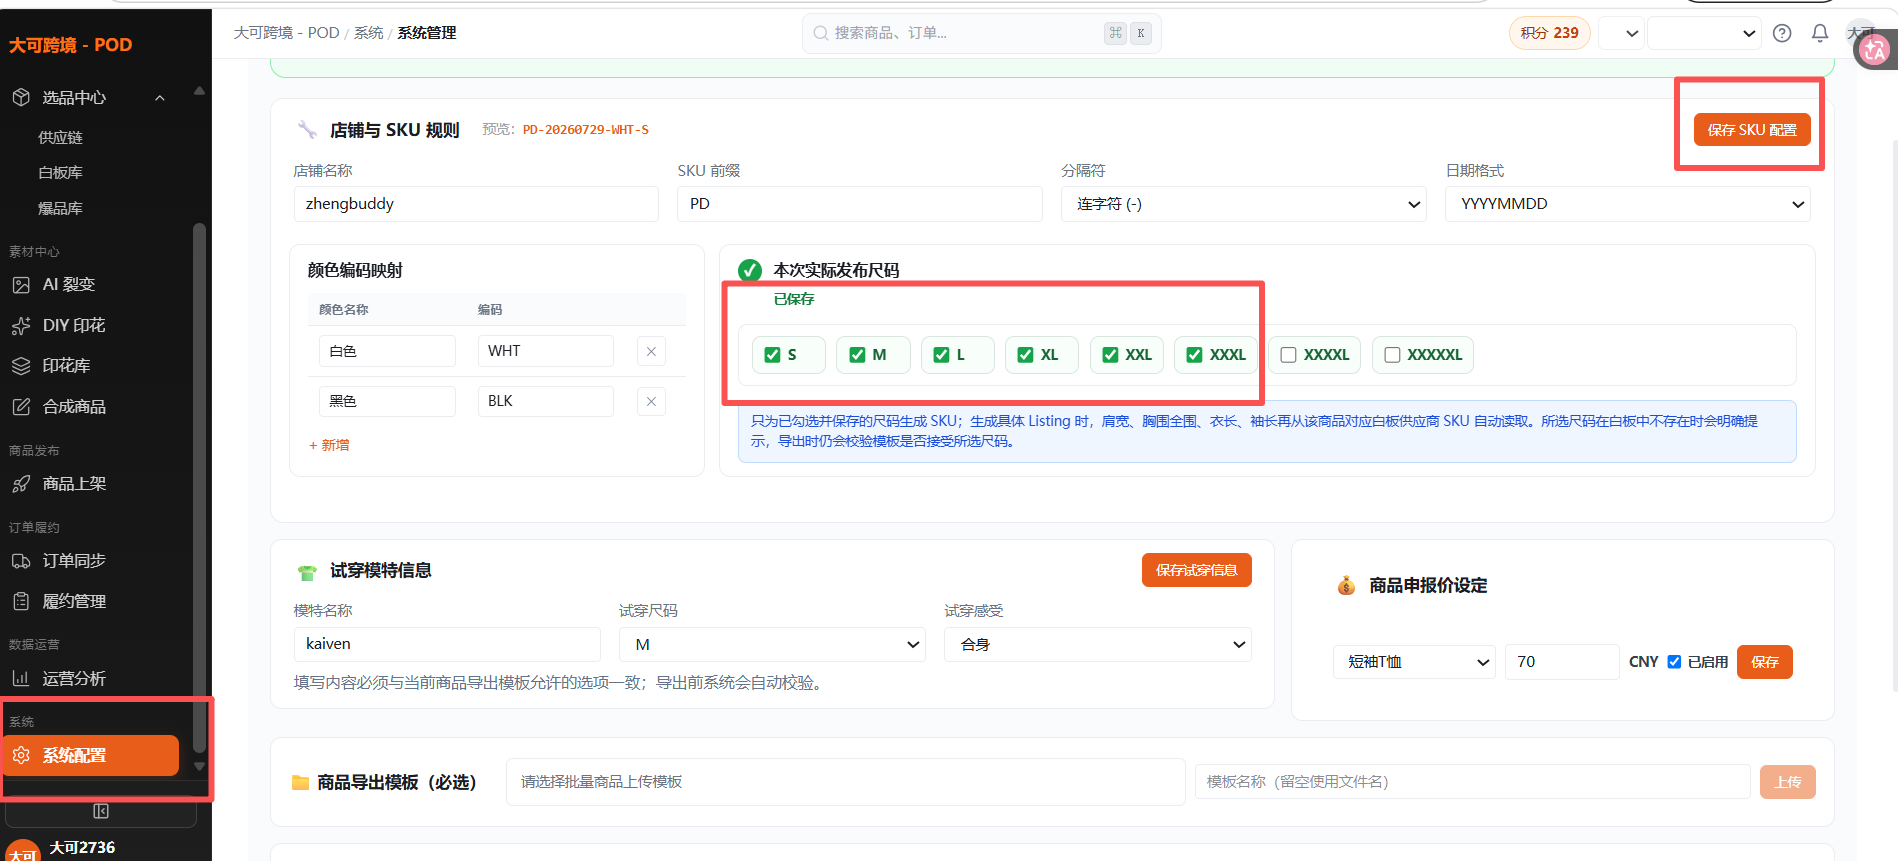The width and height of the screenshot is (1898, 861).
Task: Click the 搜索商品、订单 search box
Action: pyautogui.click(x=981, y=33)
